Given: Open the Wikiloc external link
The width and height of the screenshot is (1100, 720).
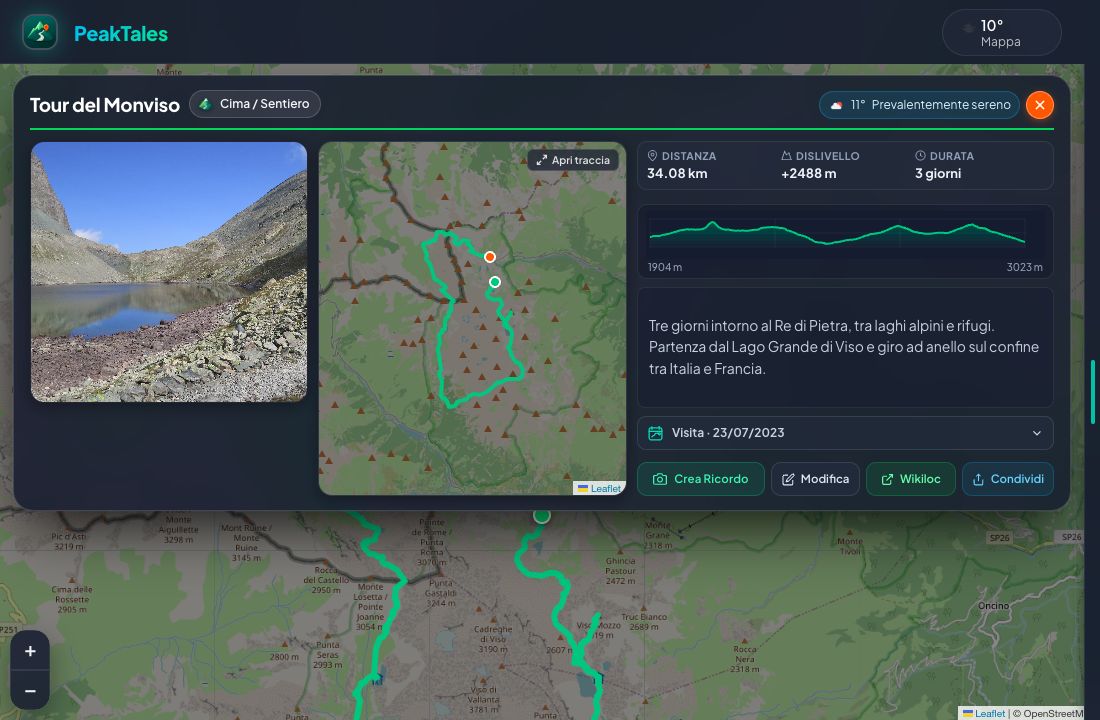Looking at the screenshot, I should (x=911, y=479).
